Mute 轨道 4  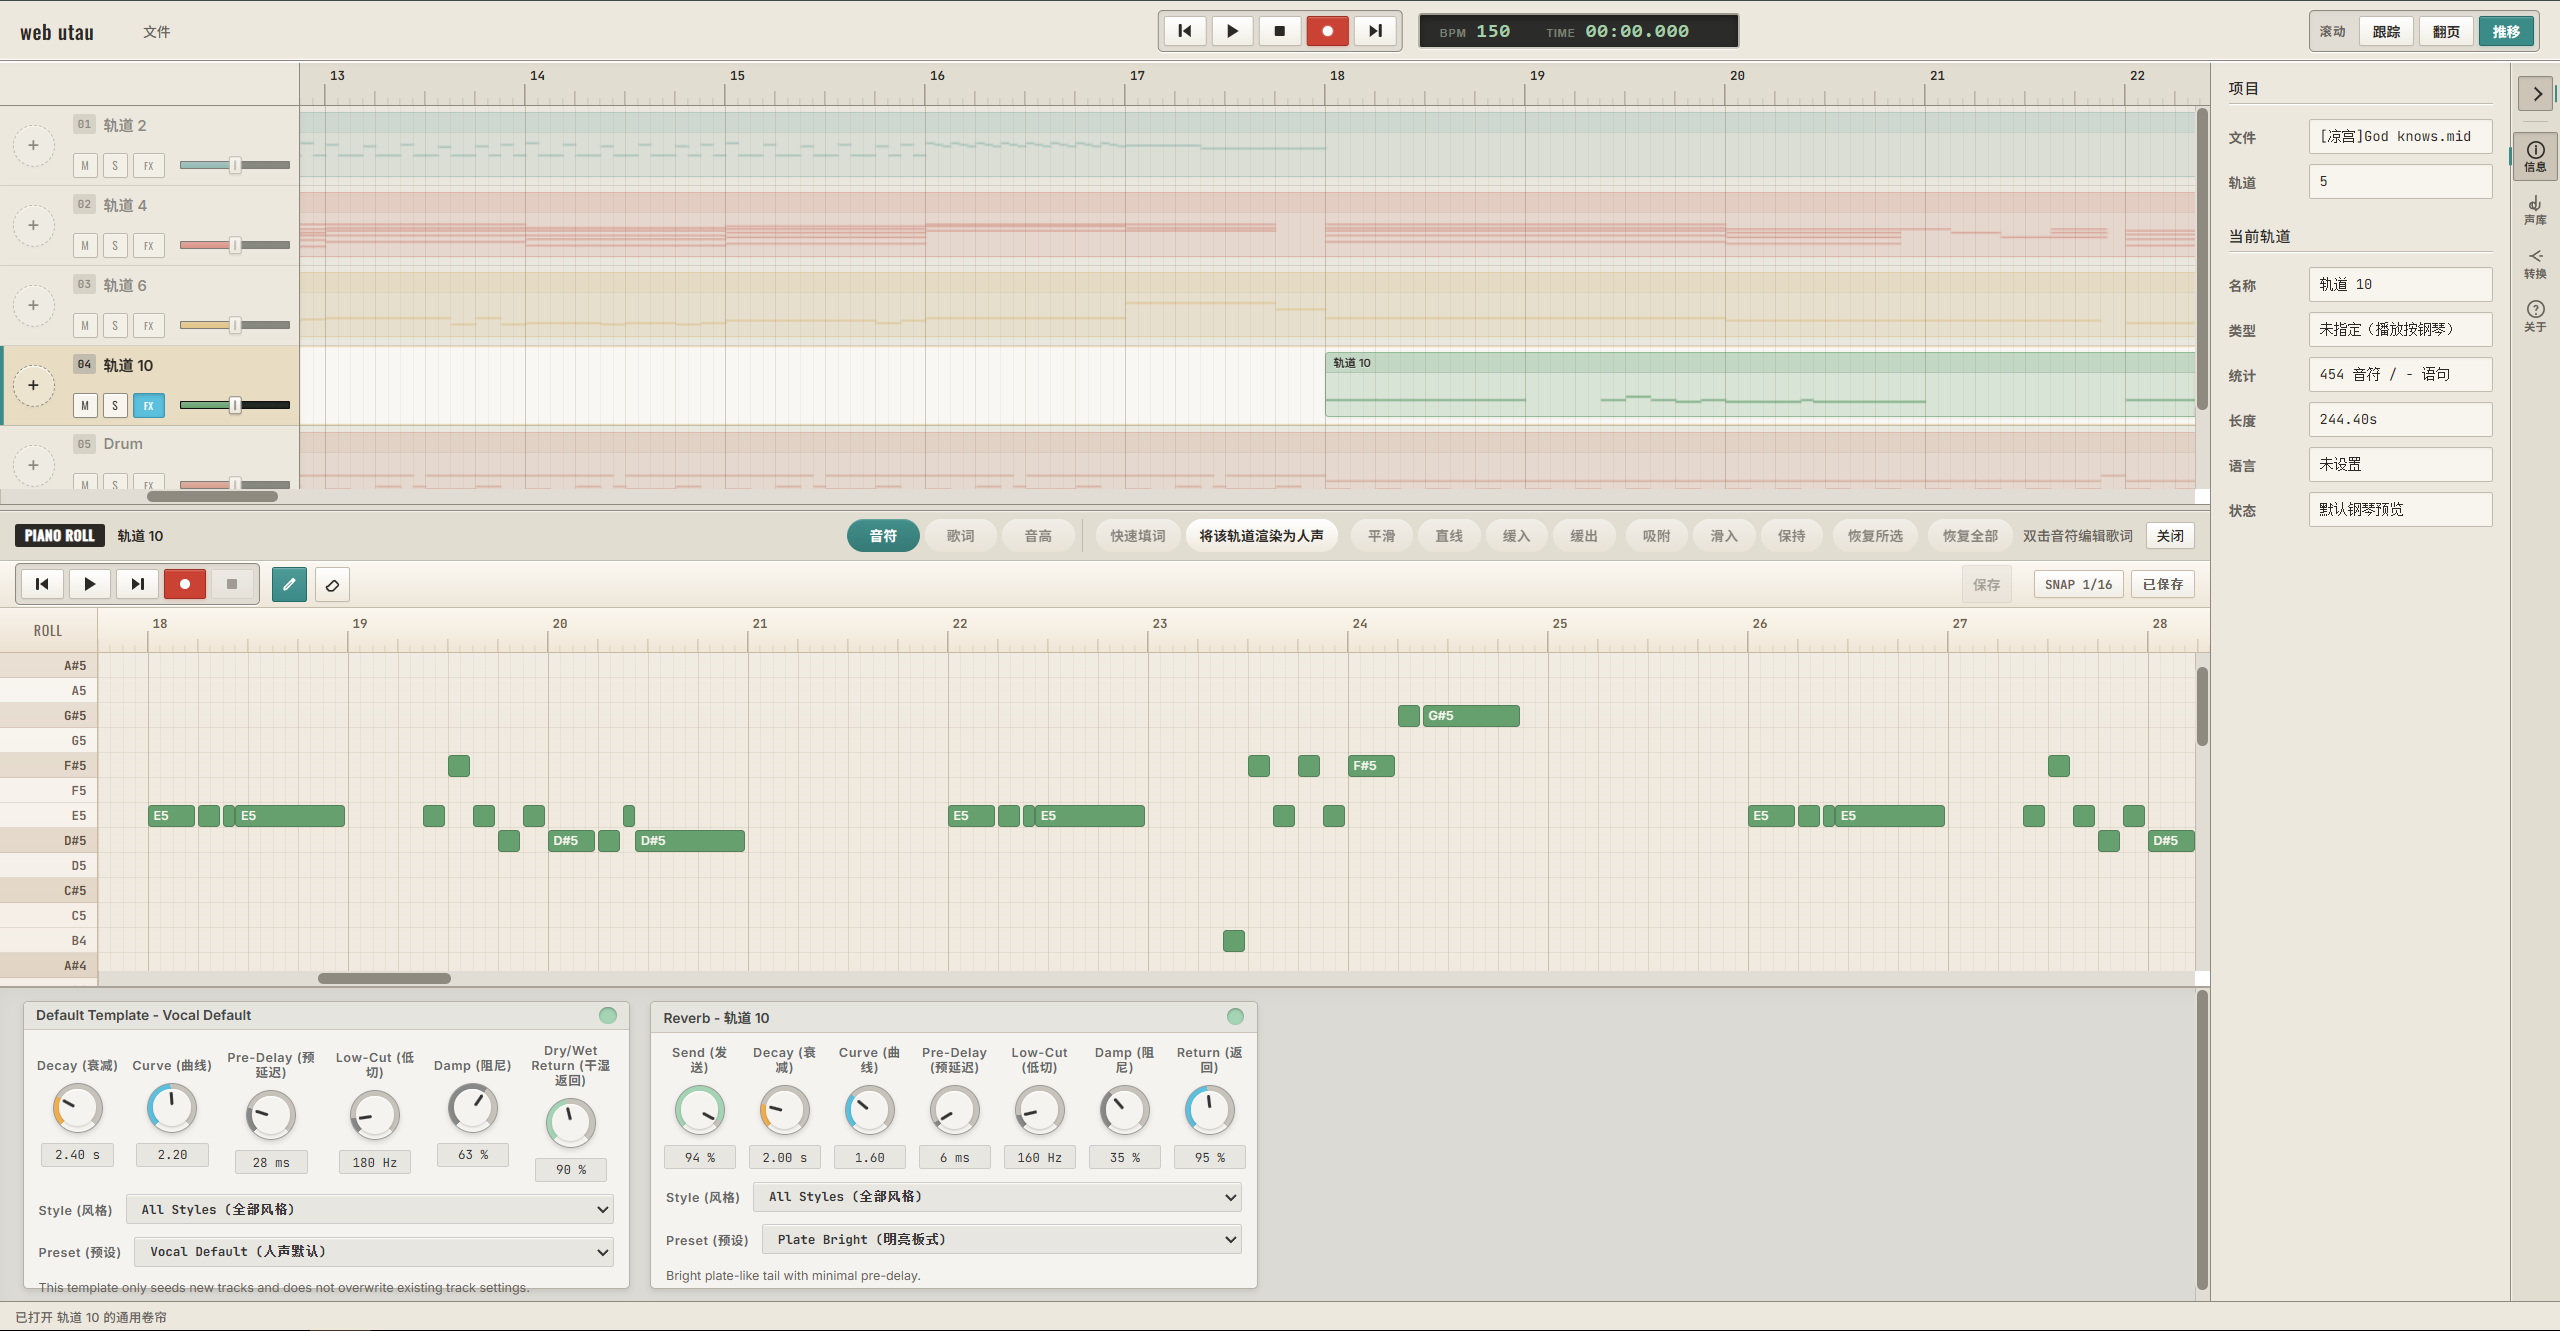85,246
